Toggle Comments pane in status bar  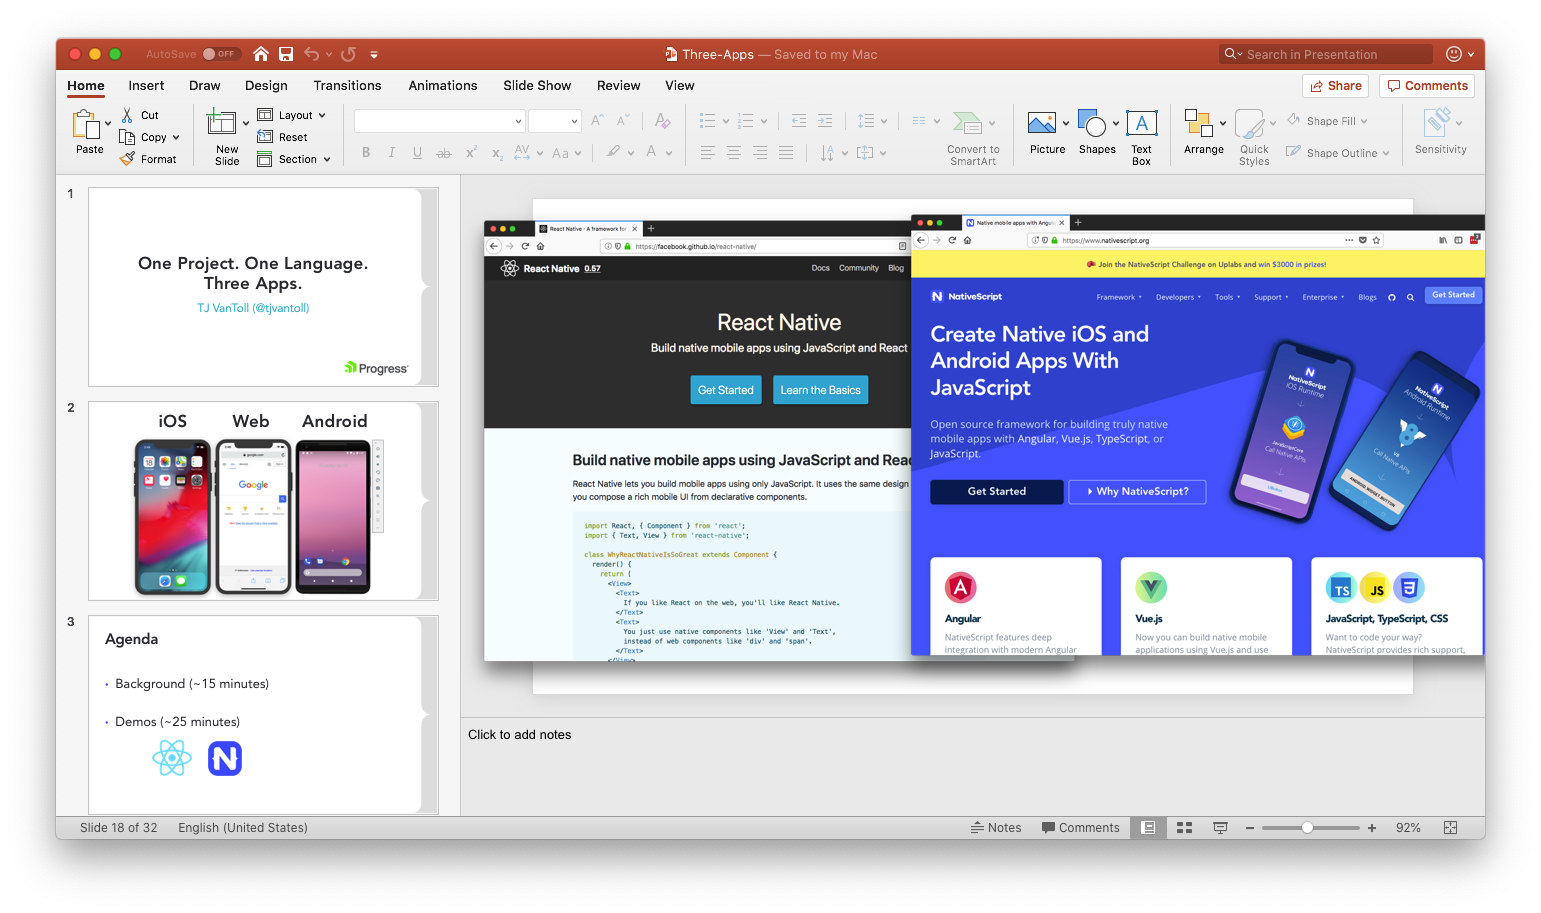(1081, 828)
